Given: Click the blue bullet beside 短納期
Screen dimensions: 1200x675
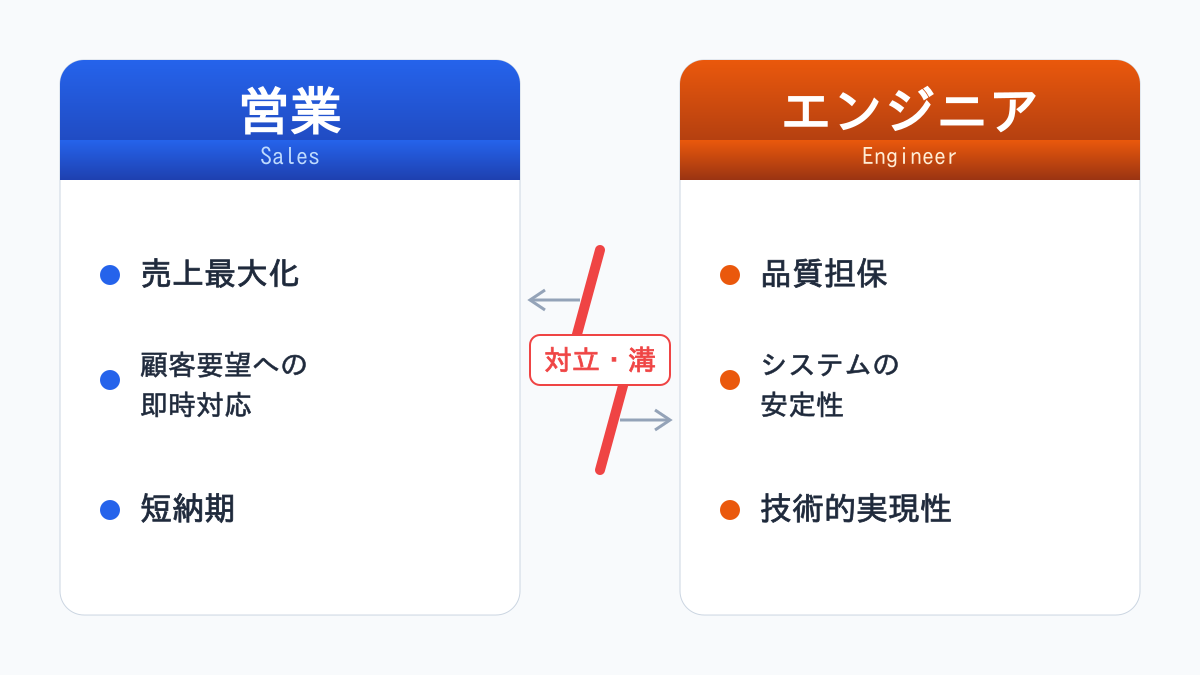Looking at the screenshot, I should point(110,510).
